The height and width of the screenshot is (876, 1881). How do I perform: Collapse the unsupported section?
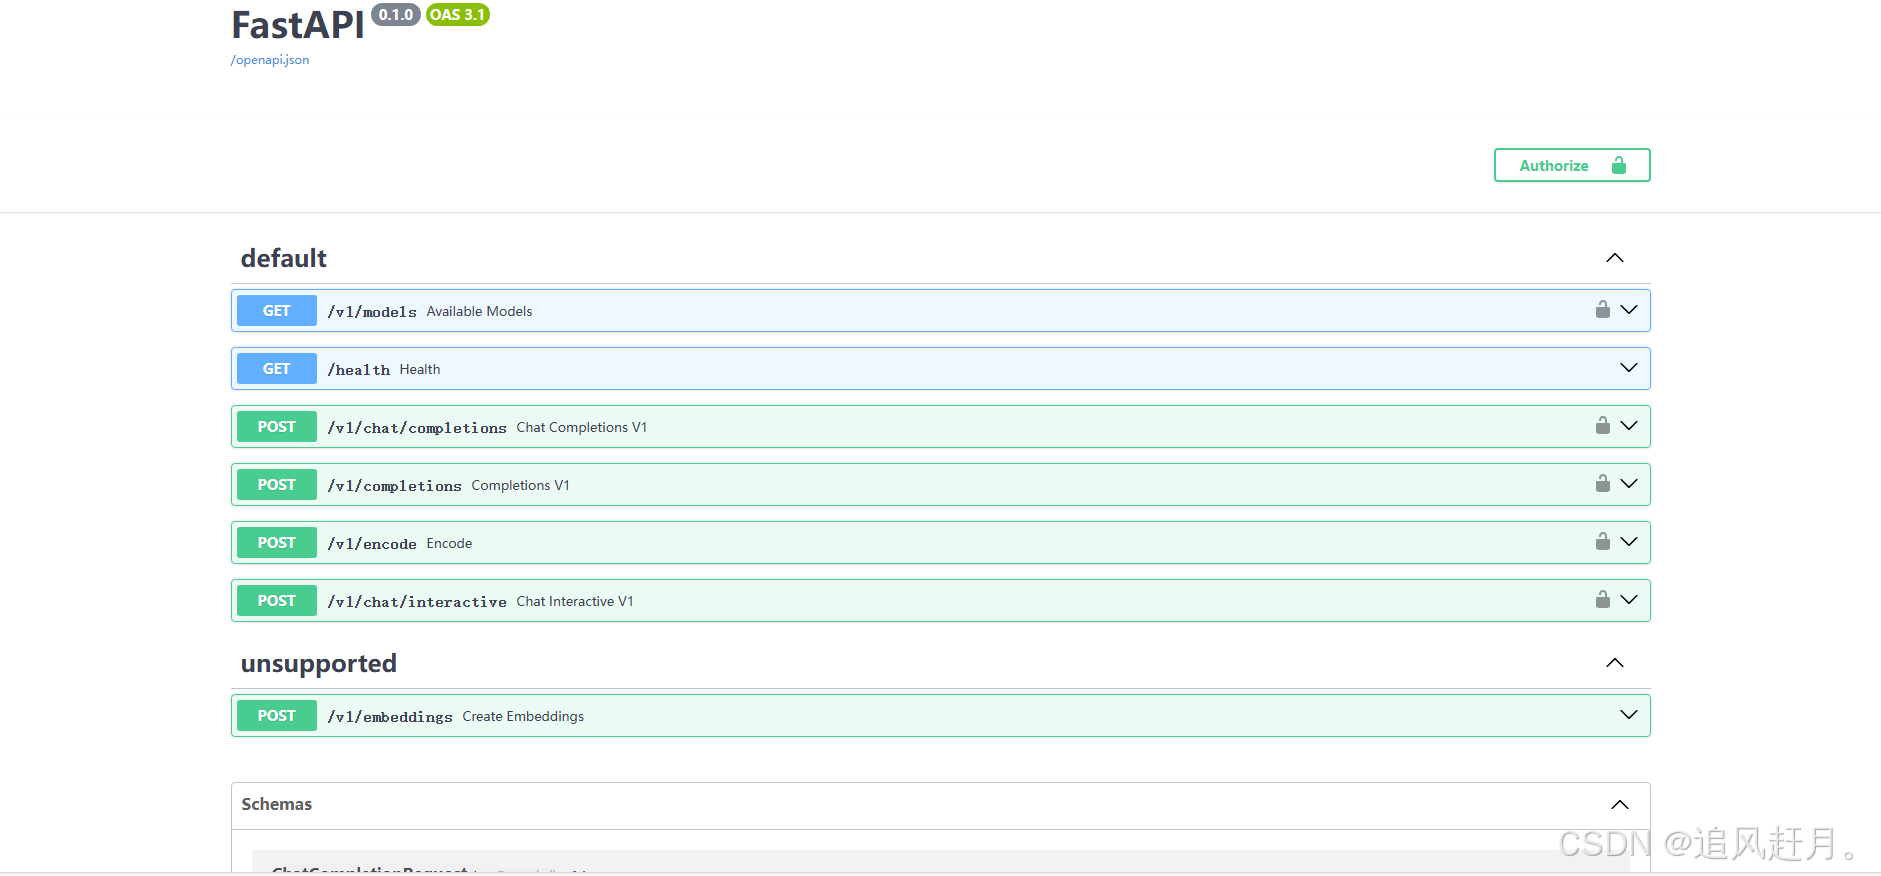click(x=1615, y=663)
